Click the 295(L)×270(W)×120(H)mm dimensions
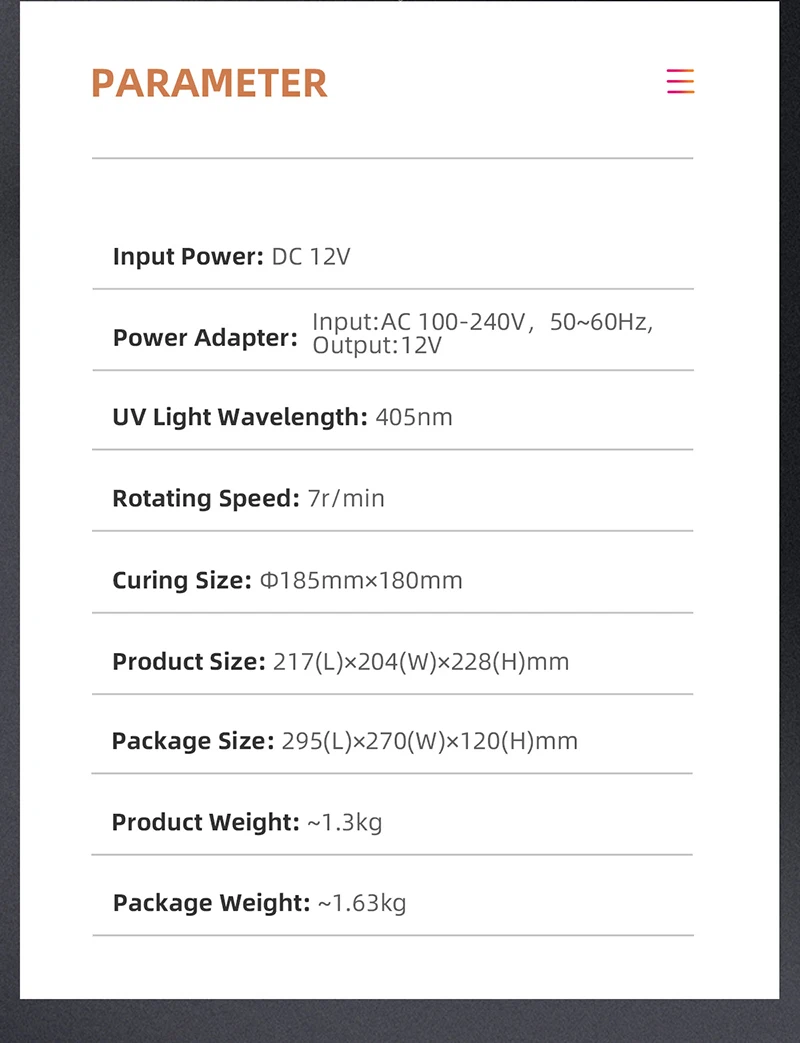 click(430, 741)
